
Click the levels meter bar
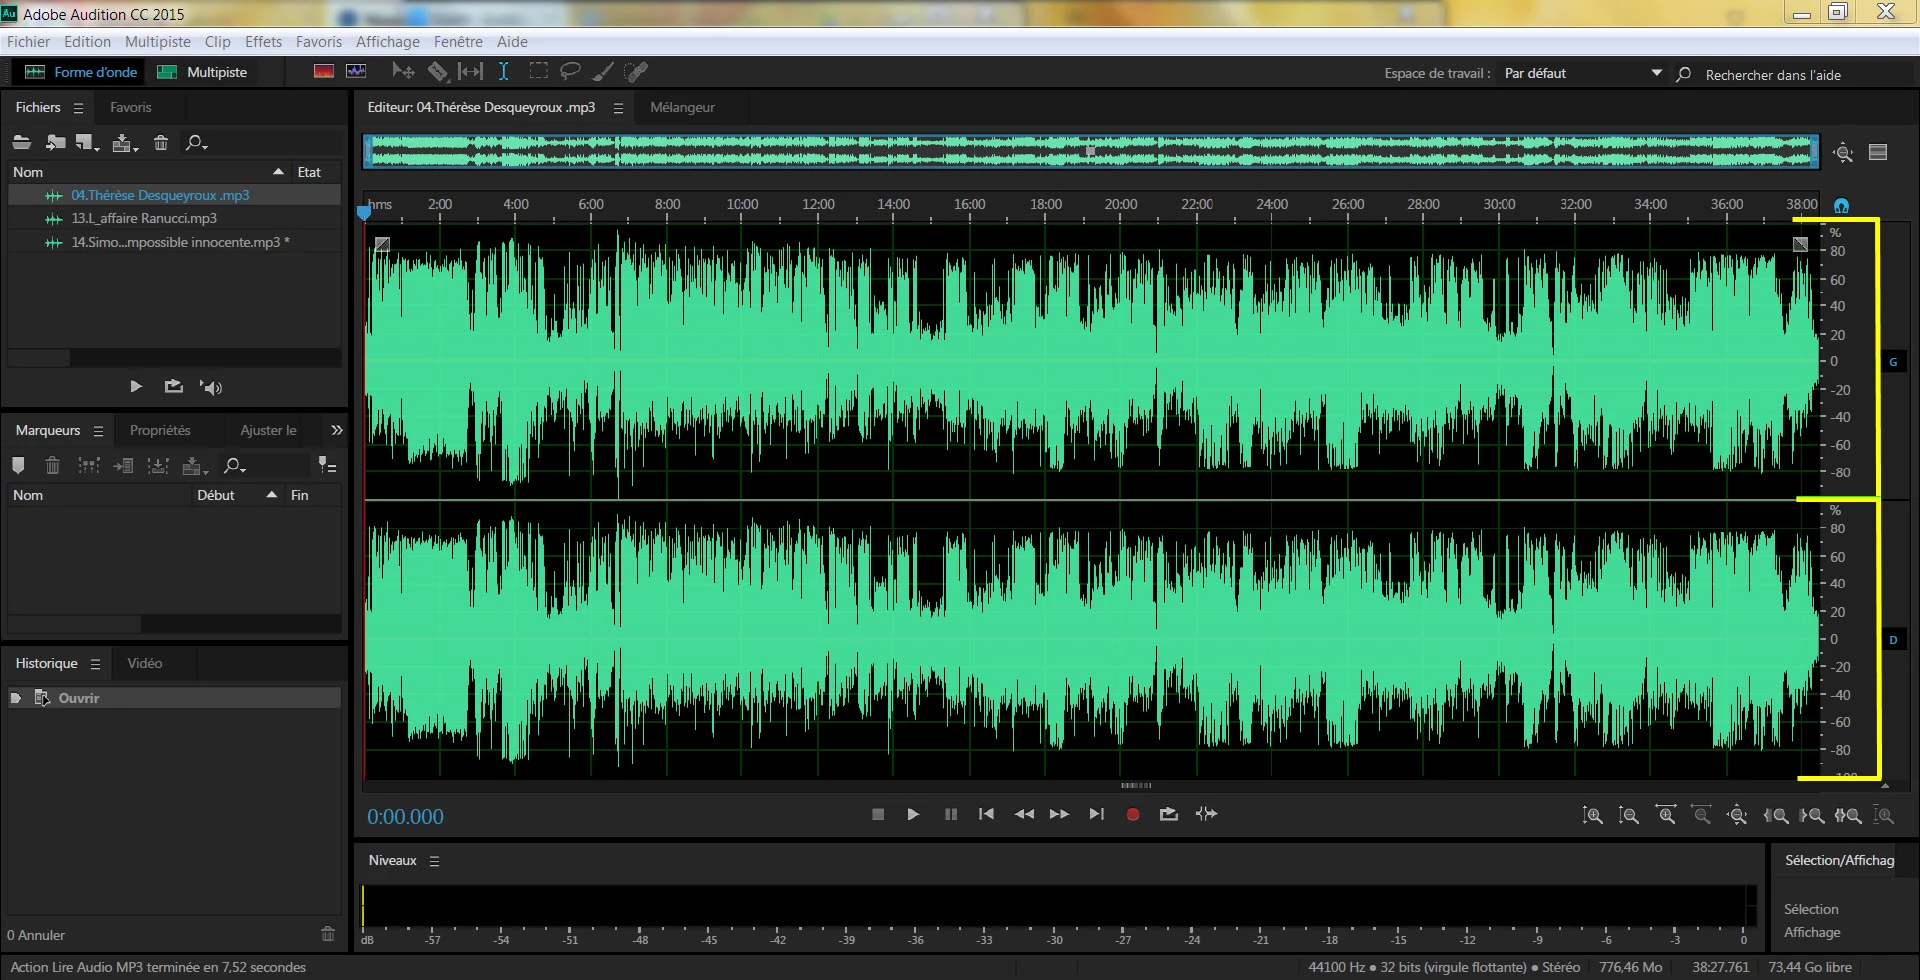1058,906
